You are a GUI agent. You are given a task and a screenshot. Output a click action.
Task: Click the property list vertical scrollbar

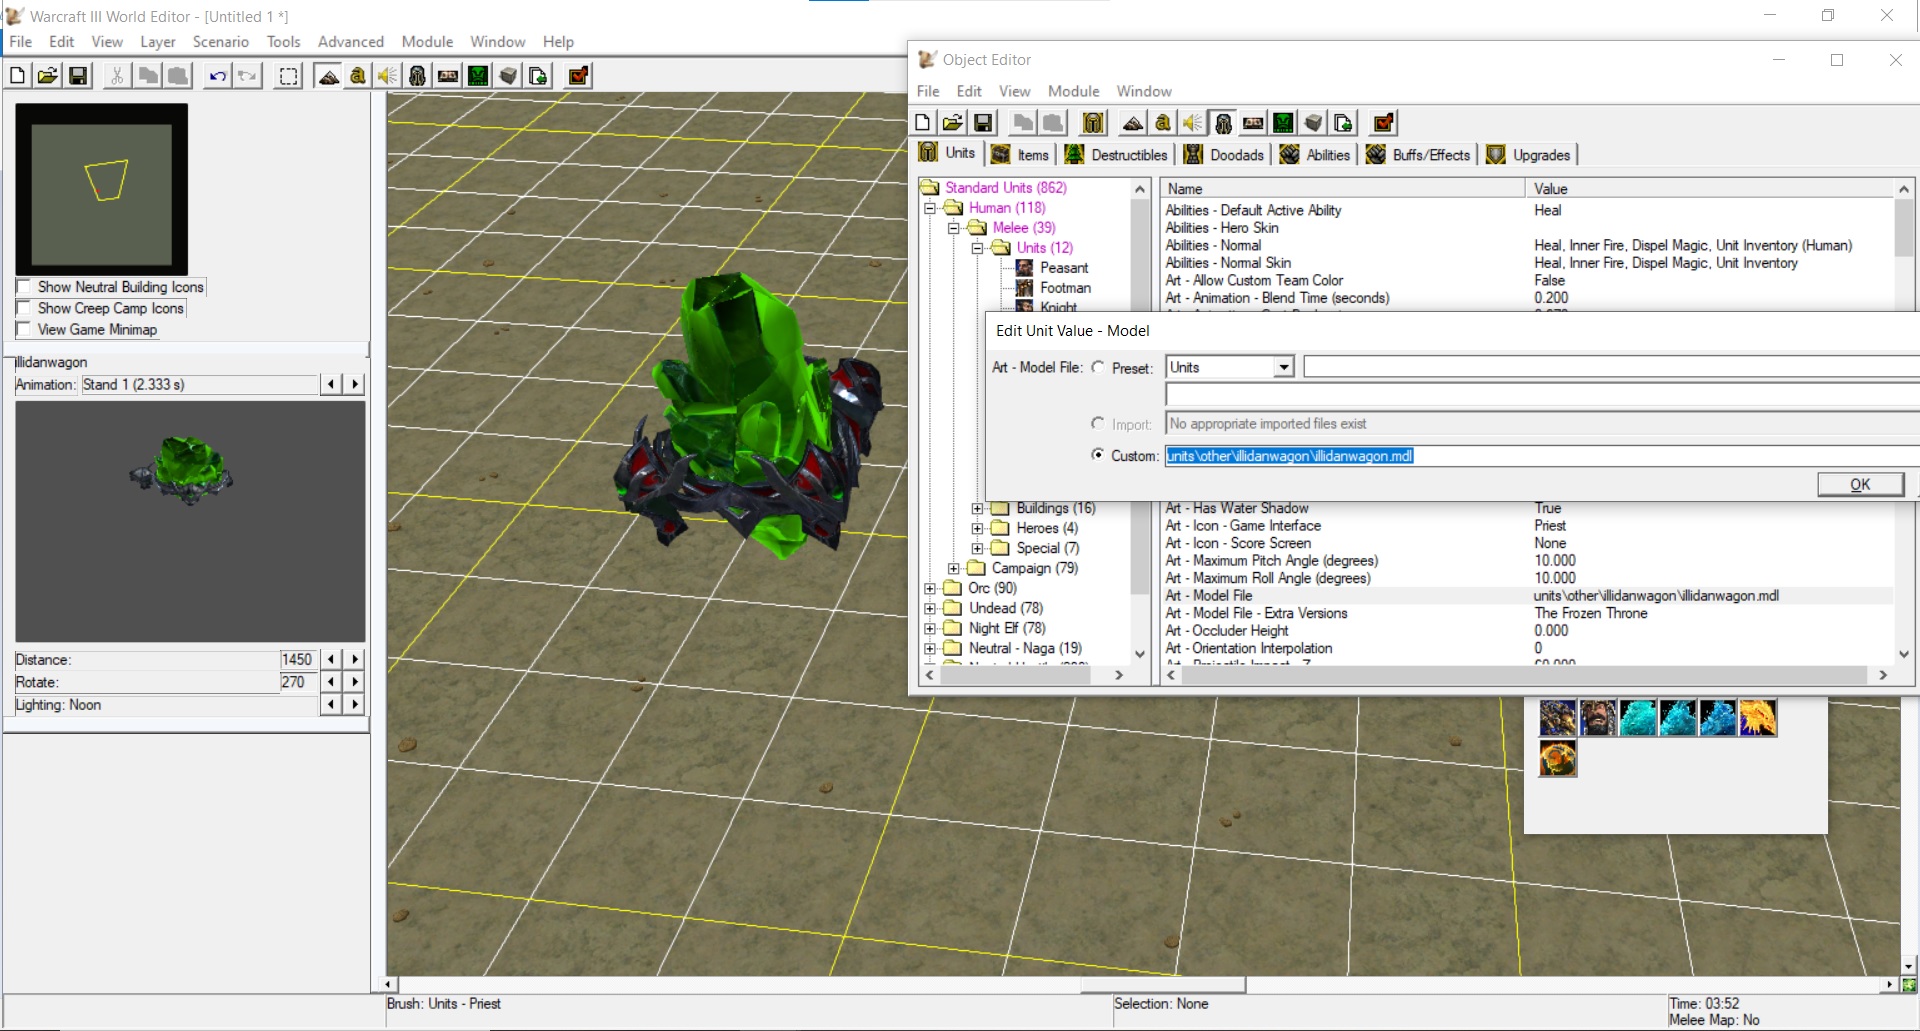pyautogui.click(x=1904, y=421)
